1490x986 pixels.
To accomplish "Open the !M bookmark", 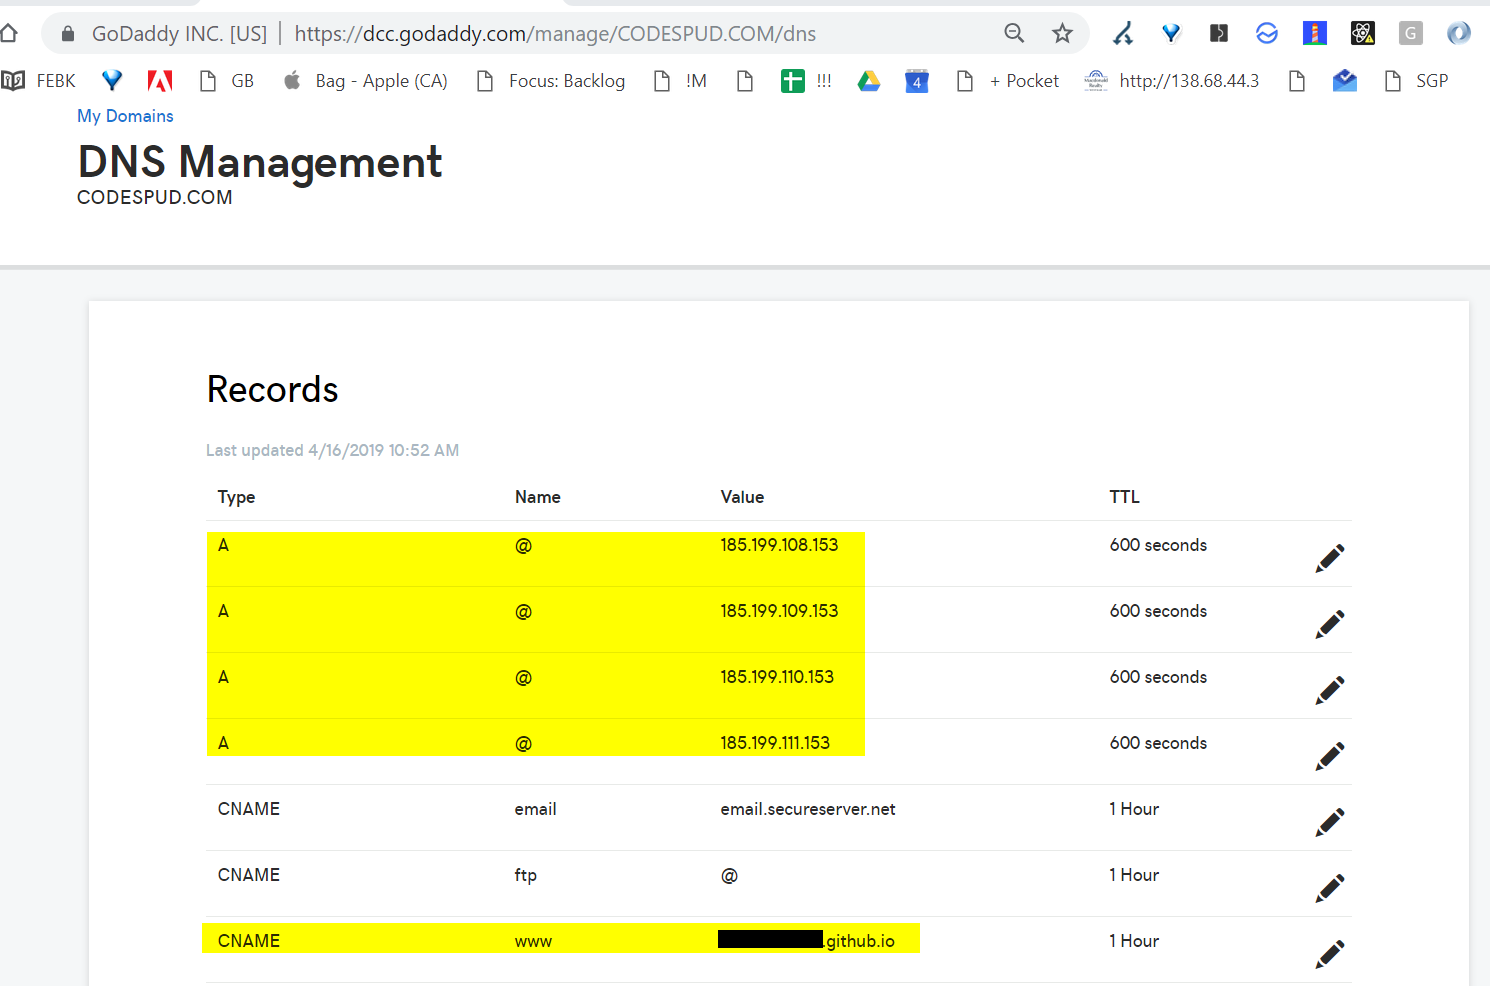I will [680, 81].
